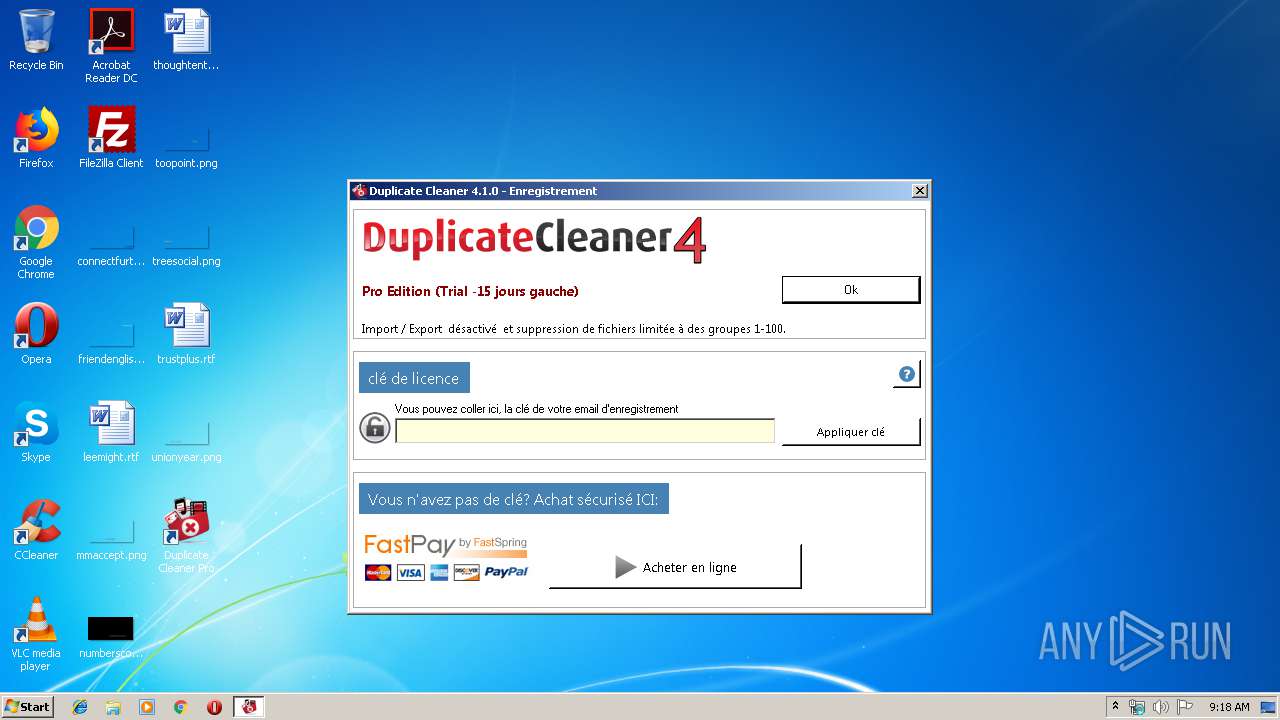
Task: Click the Appliquer clé button
Action: pyautogui.click(x=851, y=432)
